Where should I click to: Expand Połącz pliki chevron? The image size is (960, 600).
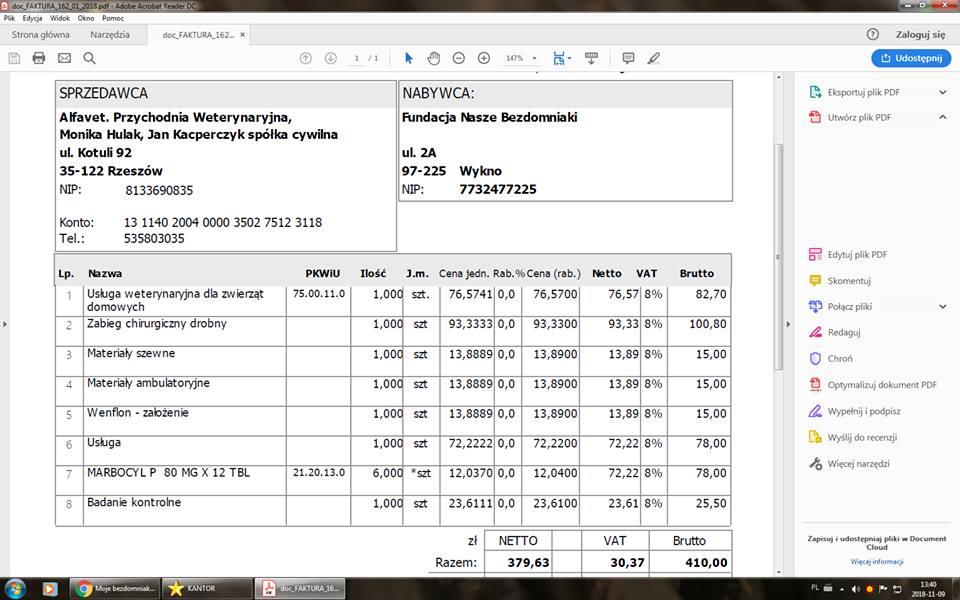(942, 306)
